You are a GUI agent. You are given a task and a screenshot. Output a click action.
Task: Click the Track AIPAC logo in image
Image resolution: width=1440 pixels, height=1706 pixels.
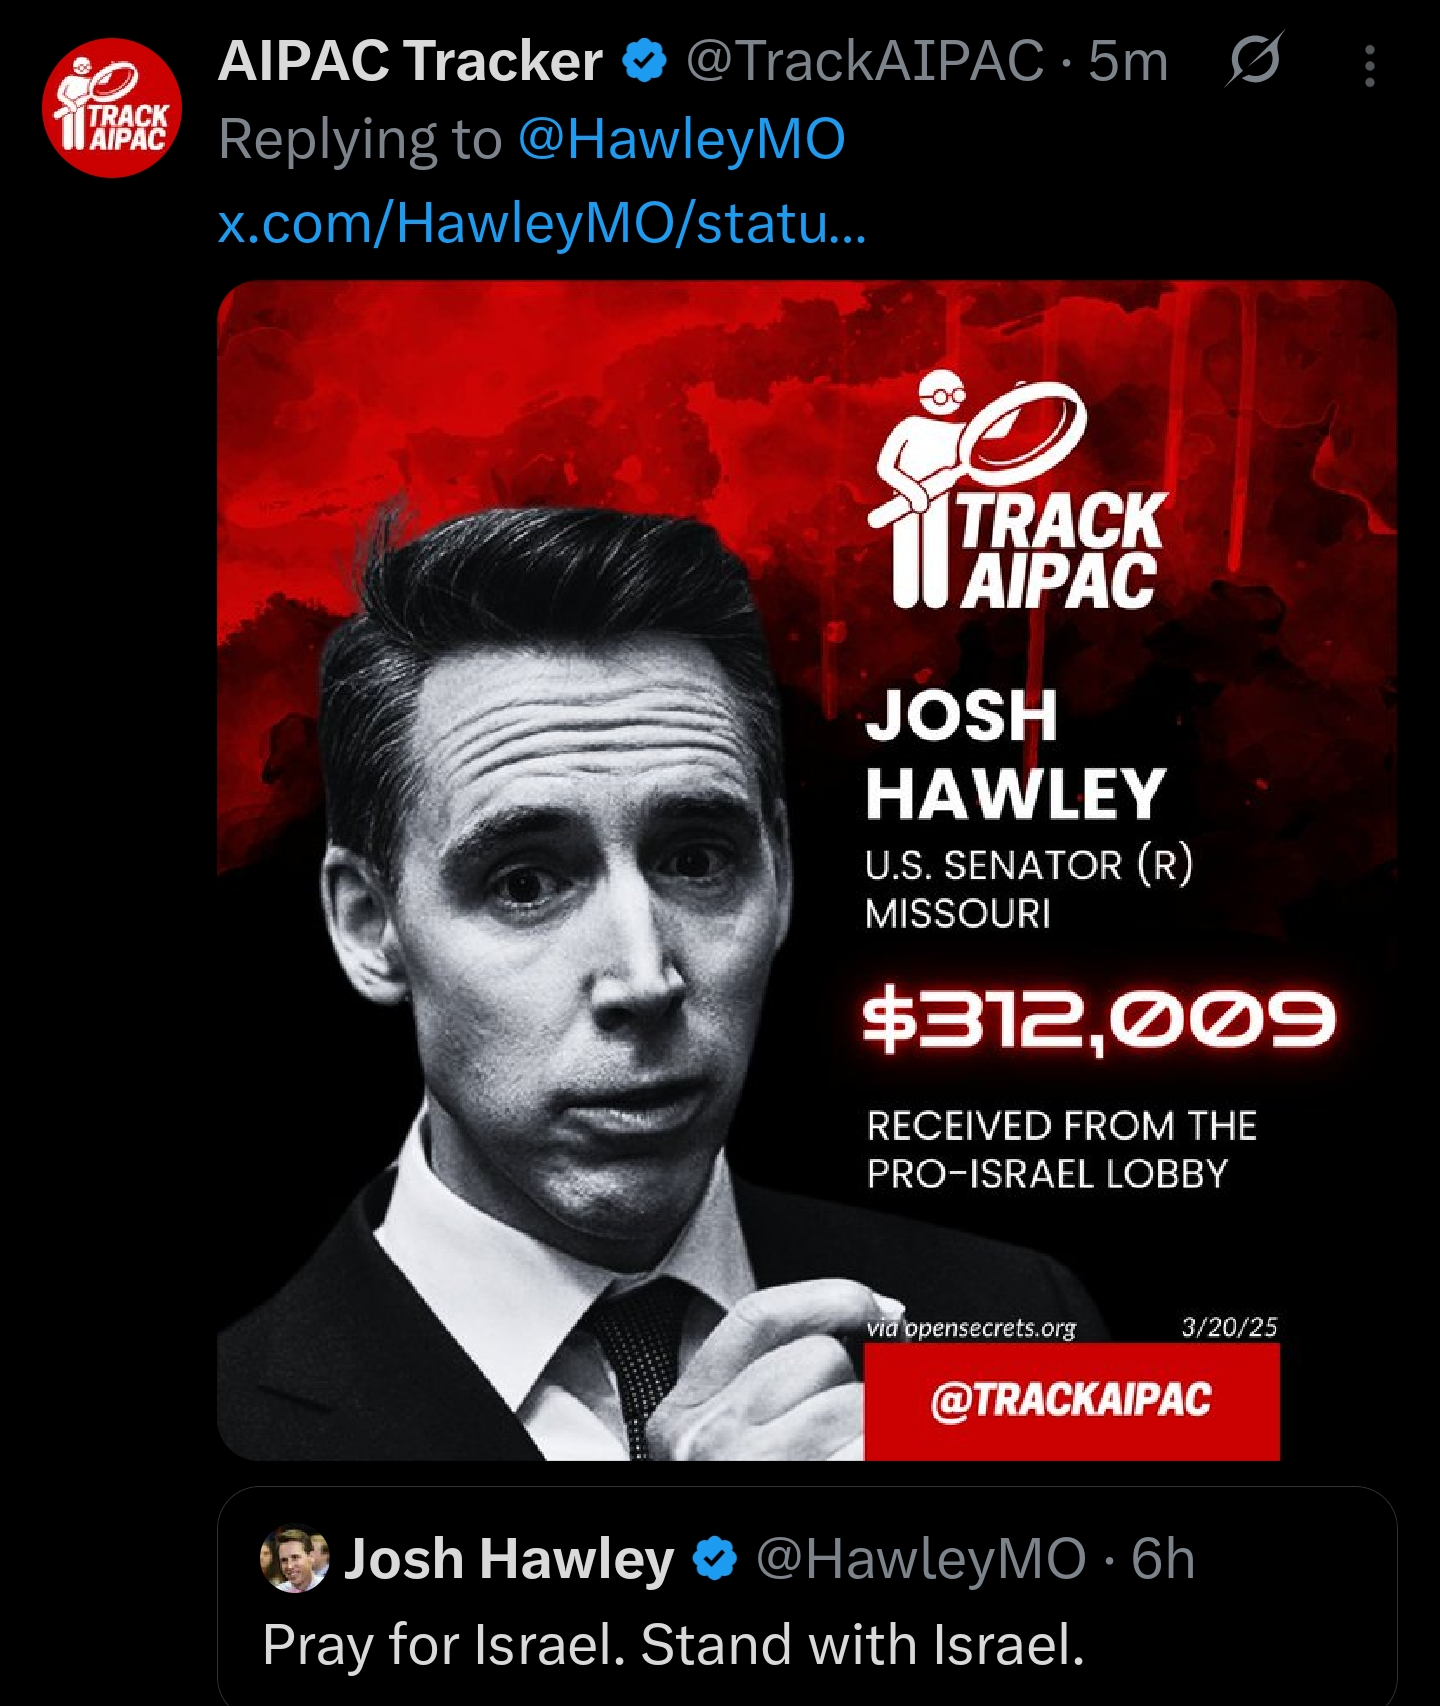pos(1018,490)
